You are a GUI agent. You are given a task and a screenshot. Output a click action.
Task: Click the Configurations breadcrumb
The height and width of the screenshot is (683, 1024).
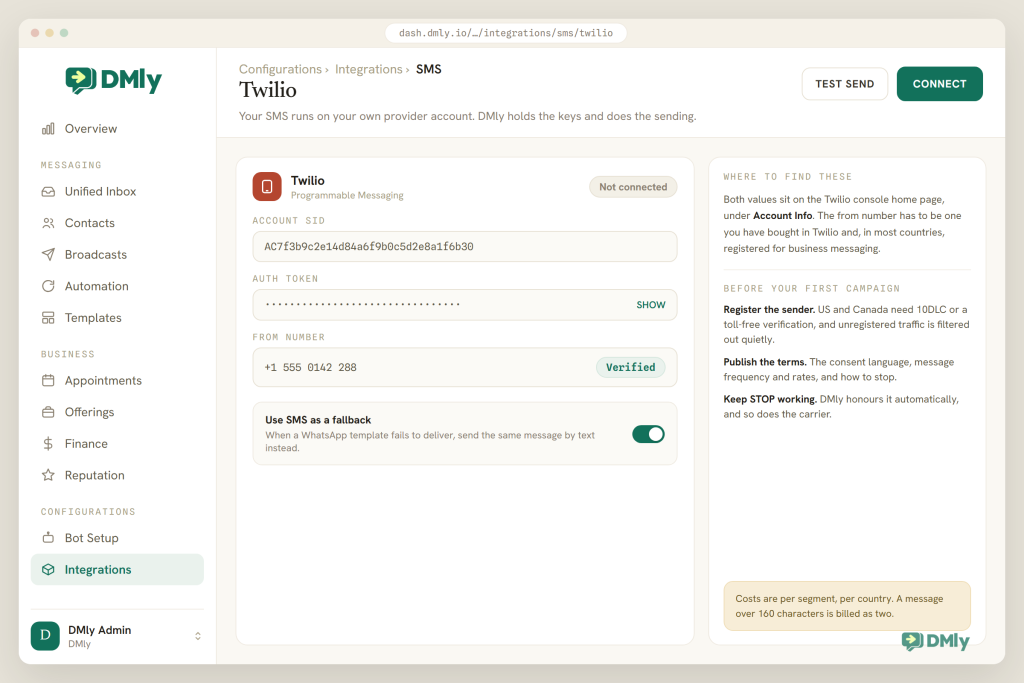point(280,69)
